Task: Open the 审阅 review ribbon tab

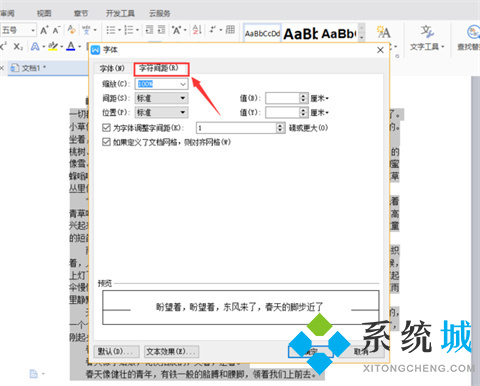Action: [7, 14]
